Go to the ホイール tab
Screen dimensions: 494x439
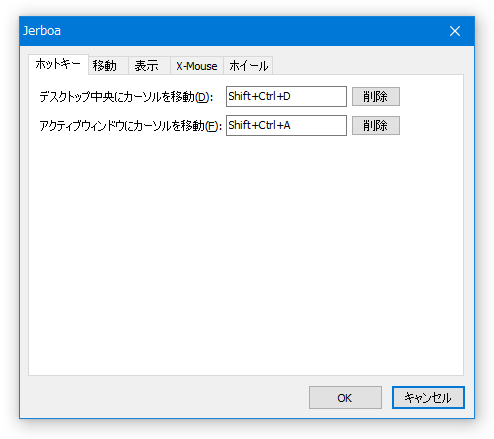point(248,66)
